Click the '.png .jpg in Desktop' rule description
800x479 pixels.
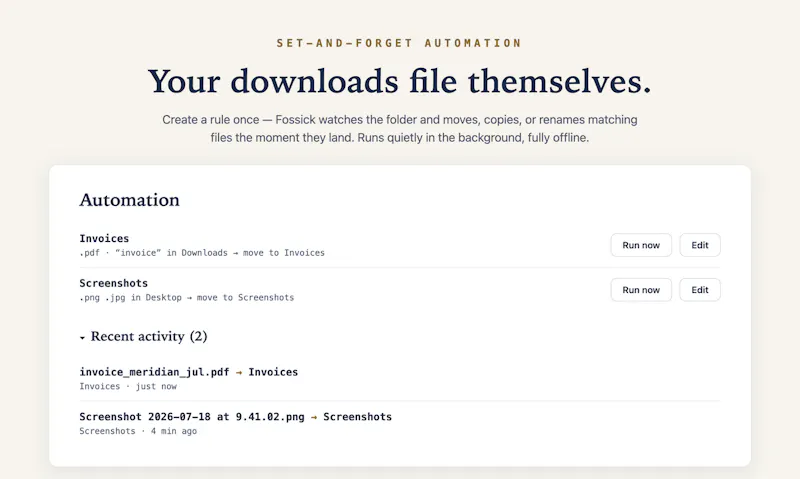pyautogui.click(x=187, y=297)
